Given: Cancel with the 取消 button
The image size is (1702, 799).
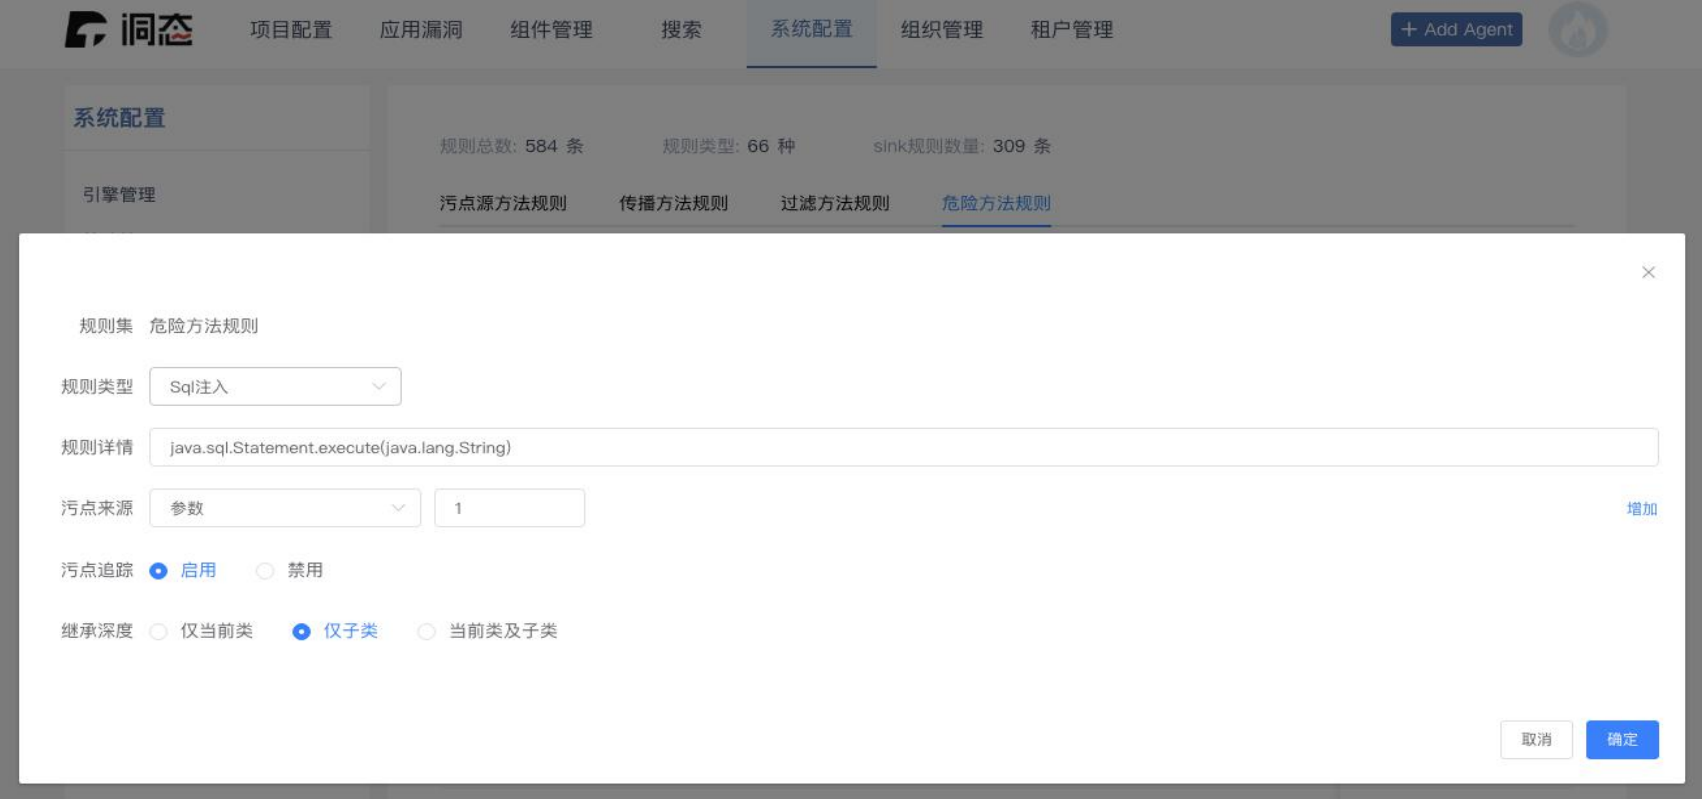Looking at the screenshot, I should pyautogui.click(x=1536, y=740).
